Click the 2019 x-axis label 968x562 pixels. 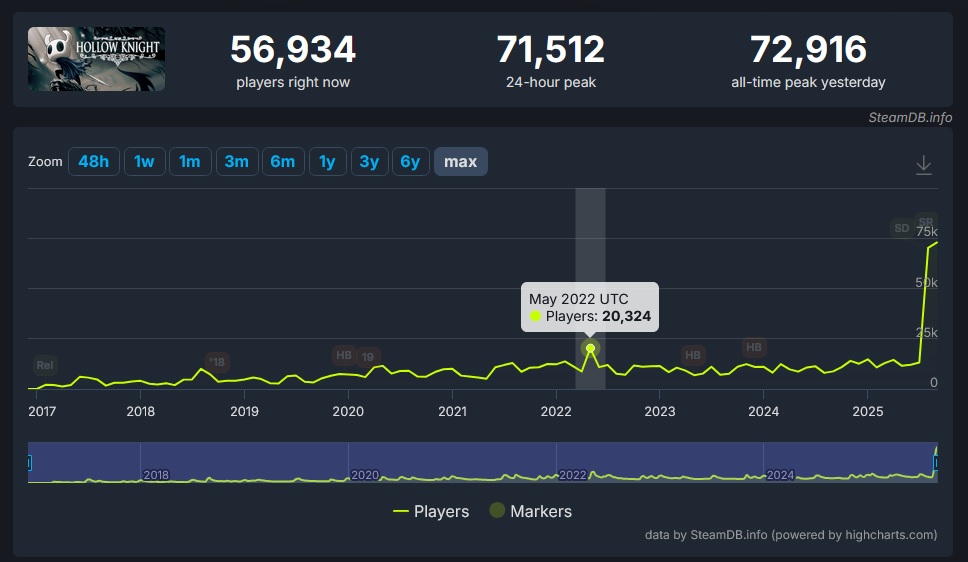pos(244,411)
